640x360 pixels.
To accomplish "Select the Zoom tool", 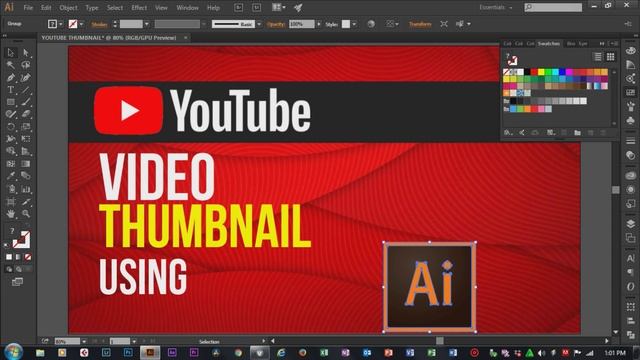I will pyautogui.click(x=26, y=213).
